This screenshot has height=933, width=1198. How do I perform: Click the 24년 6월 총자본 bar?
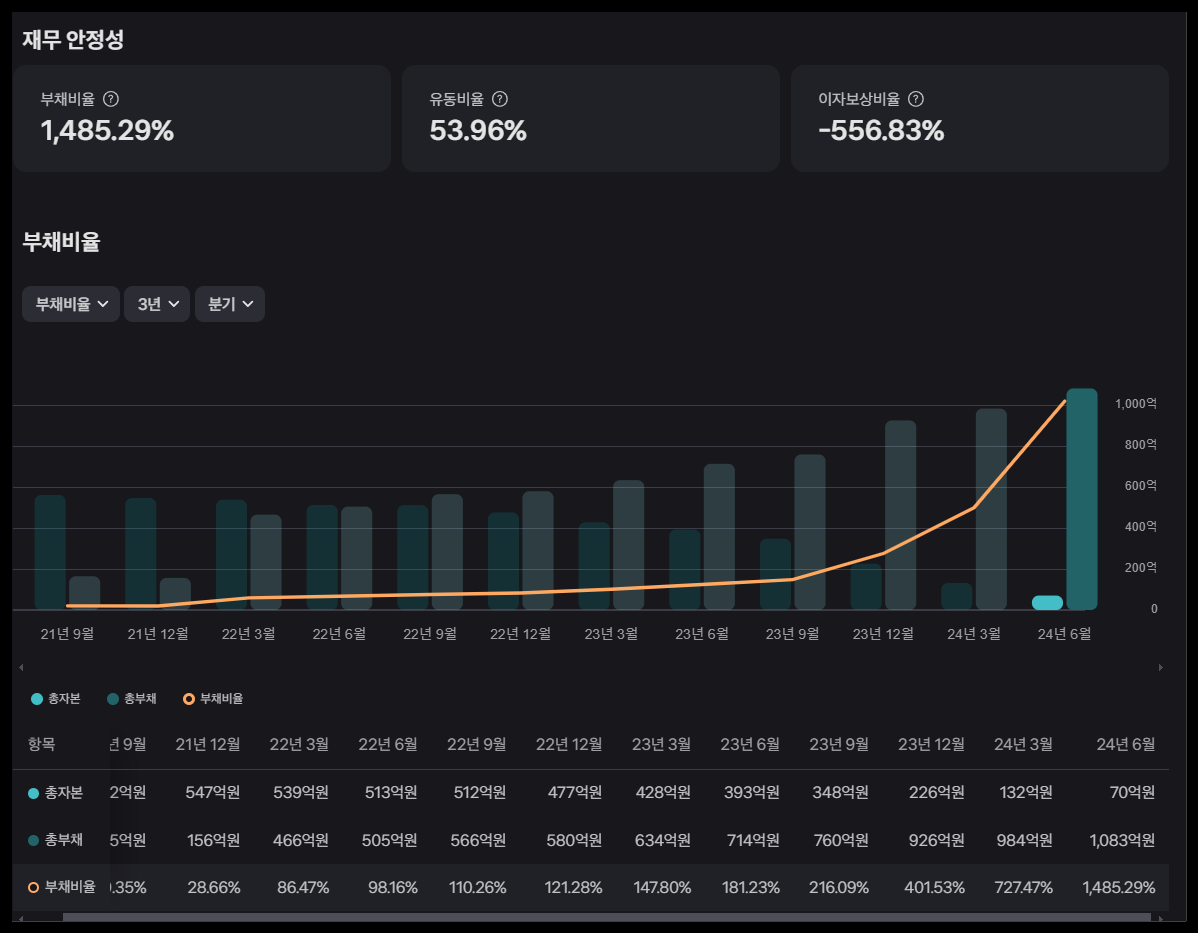coord(1047,602)
